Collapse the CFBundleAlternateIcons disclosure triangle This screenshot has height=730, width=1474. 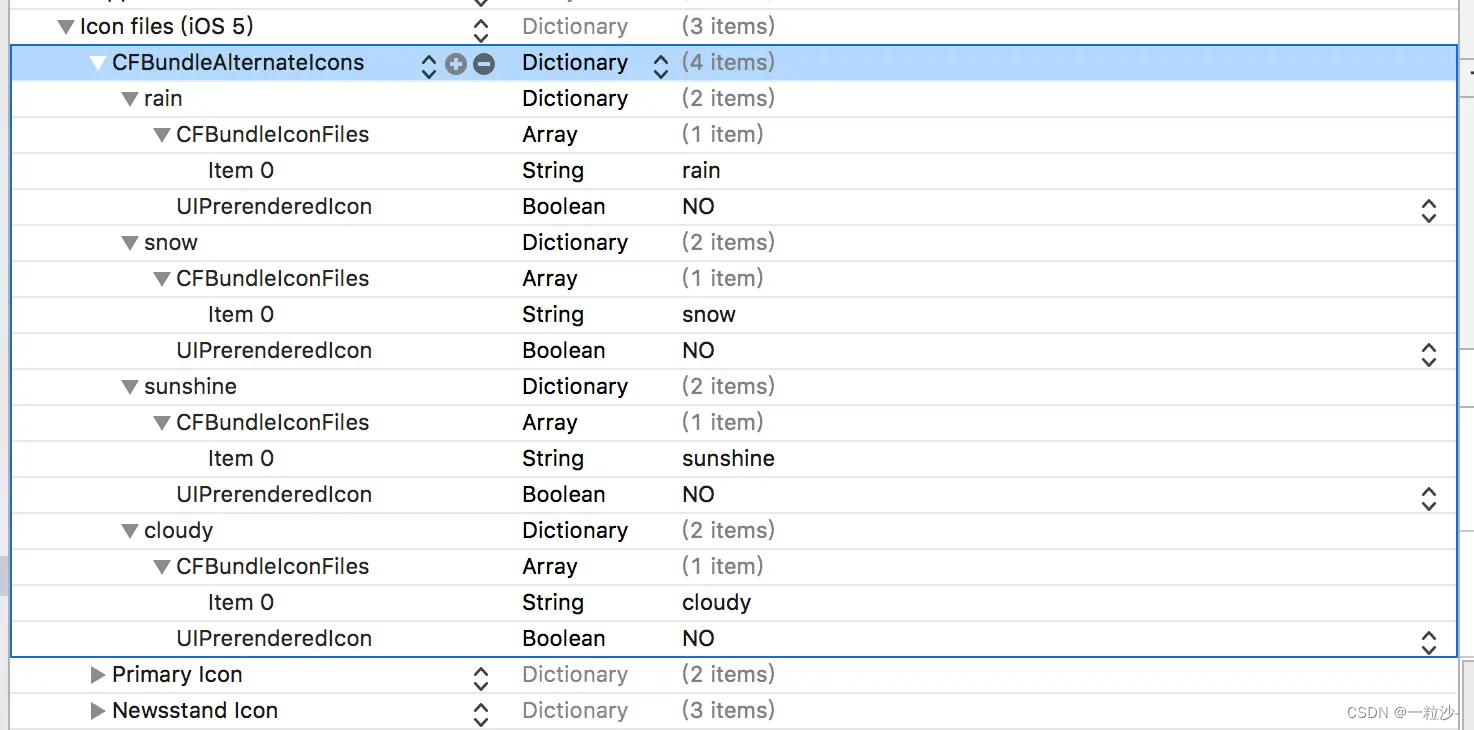click(98, 63)
